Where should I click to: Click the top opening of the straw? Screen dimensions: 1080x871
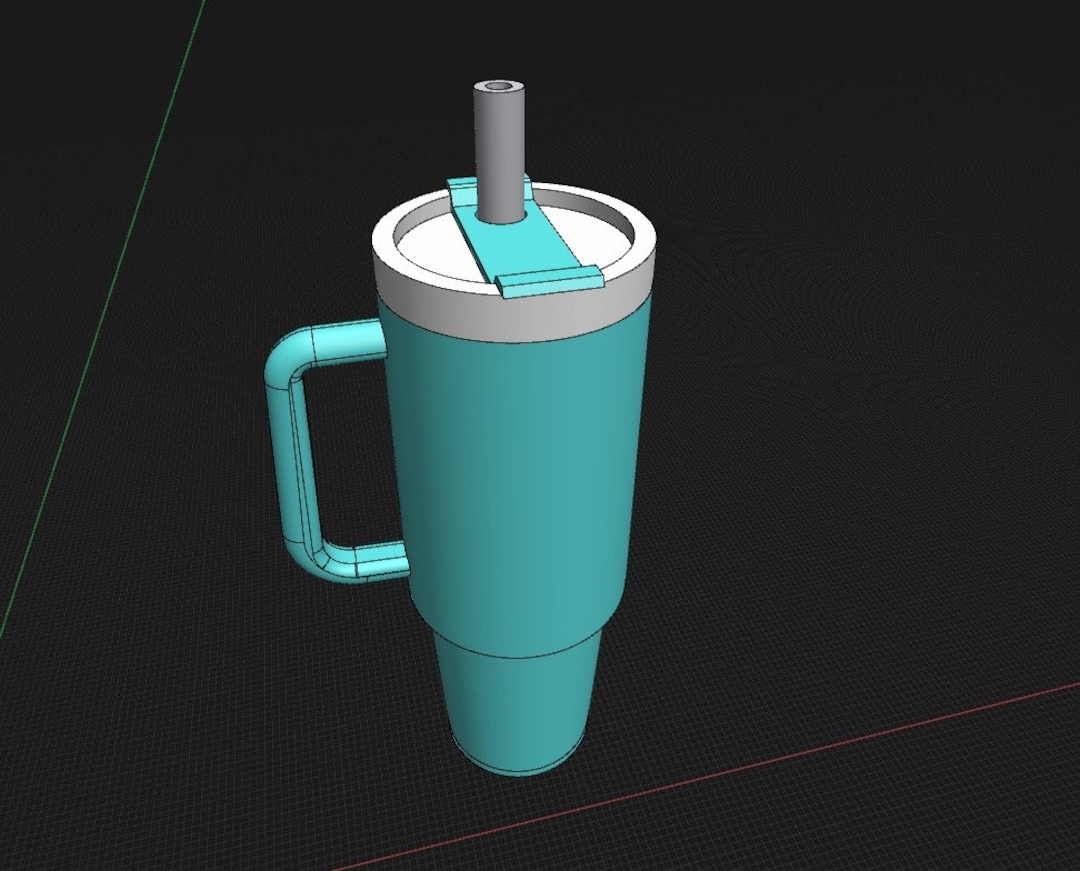(x=497, y=85)
